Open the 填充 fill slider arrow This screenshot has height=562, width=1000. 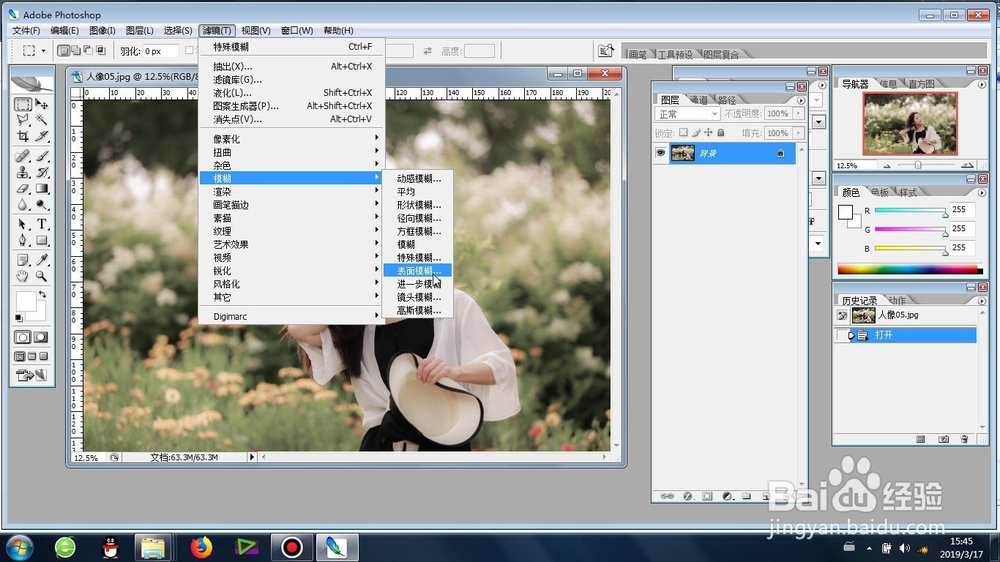tap(798, 133)
